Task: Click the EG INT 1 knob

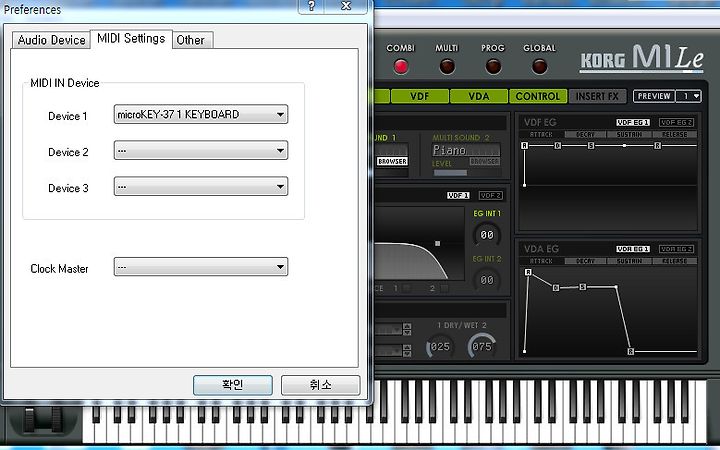Action: tap(487, 235)
